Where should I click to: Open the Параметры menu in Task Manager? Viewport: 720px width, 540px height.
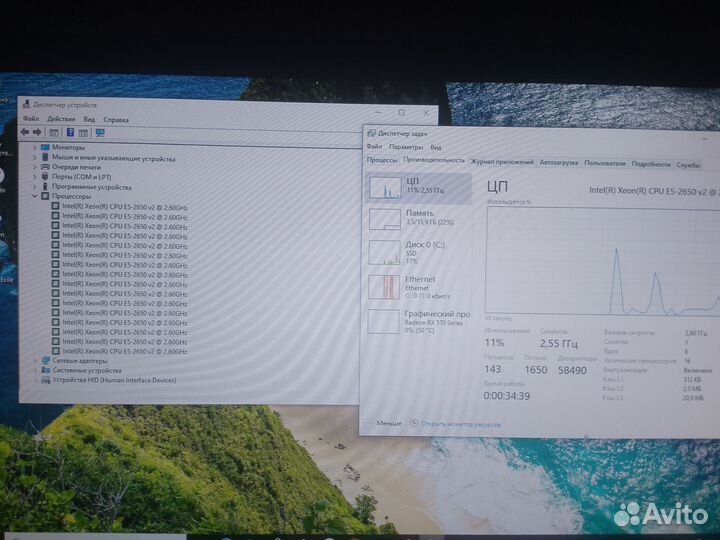(407, 147)
